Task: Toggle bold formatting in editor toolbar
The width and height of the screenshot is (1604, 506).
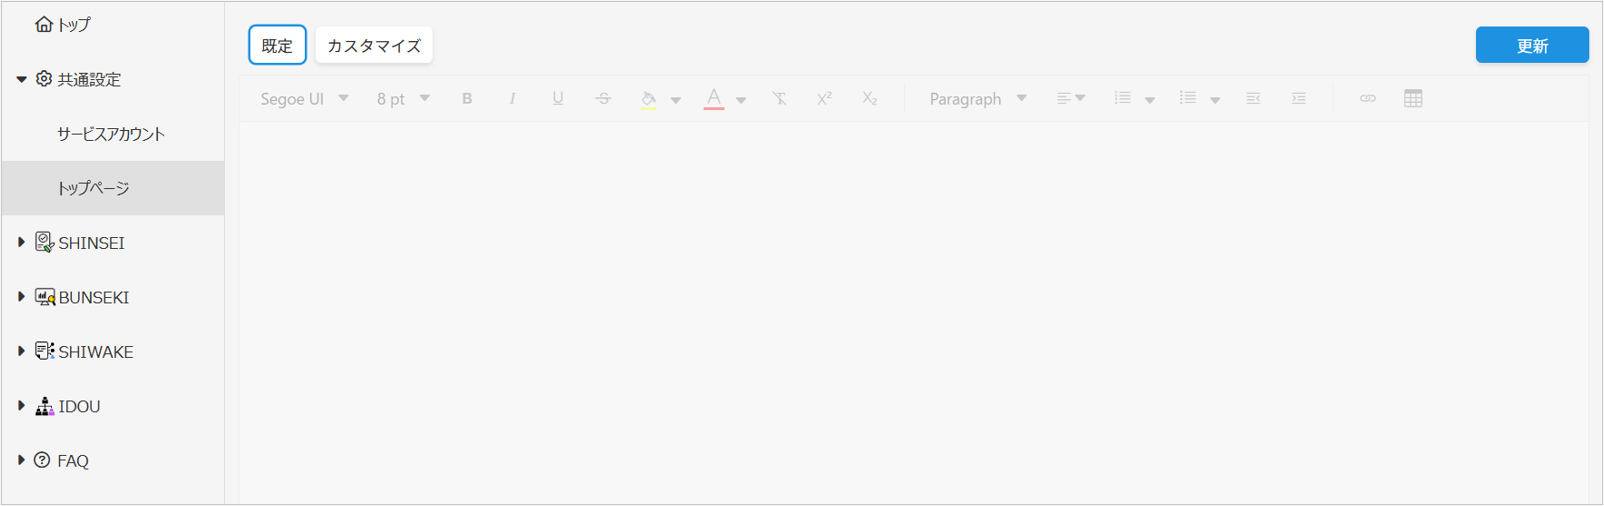Action: [467, 98]
